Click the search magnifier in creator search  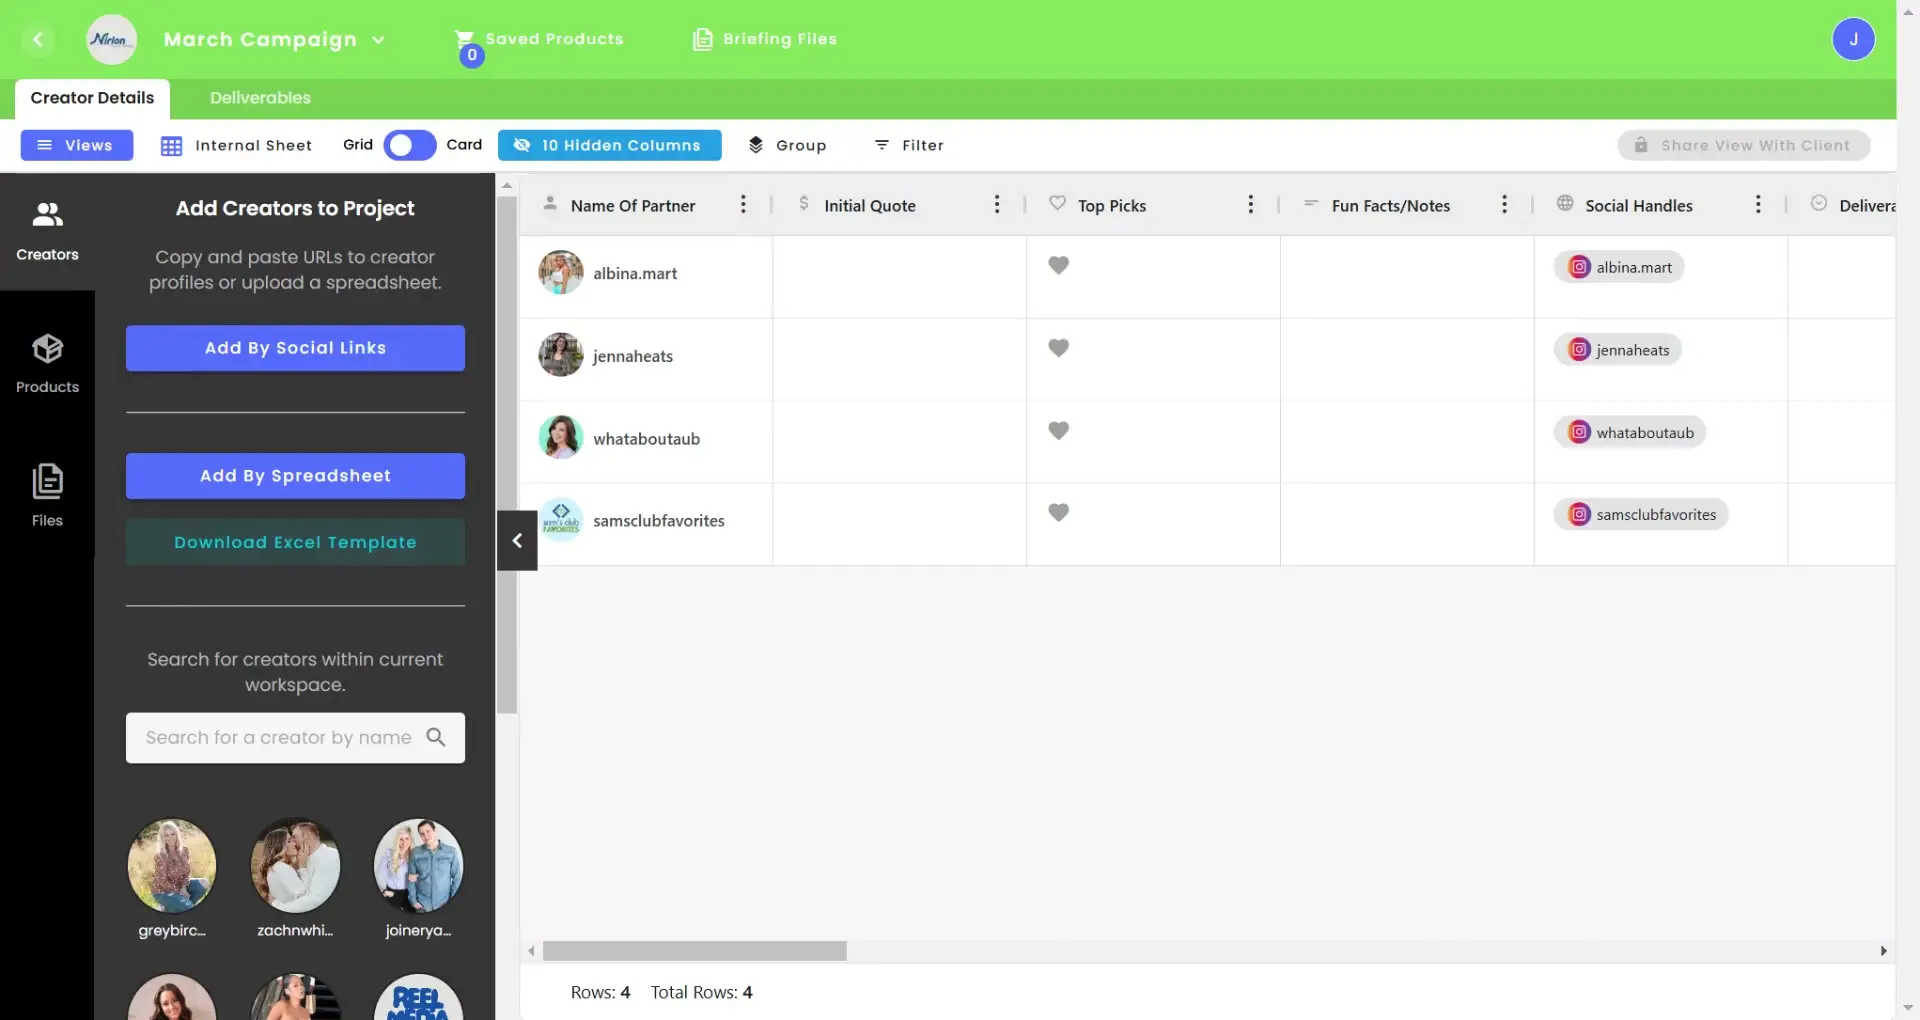(x=437, y=737)
